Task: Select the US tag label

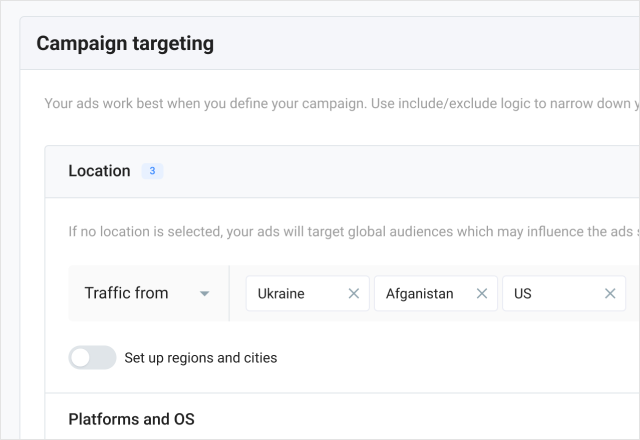Action: point(523,294)
